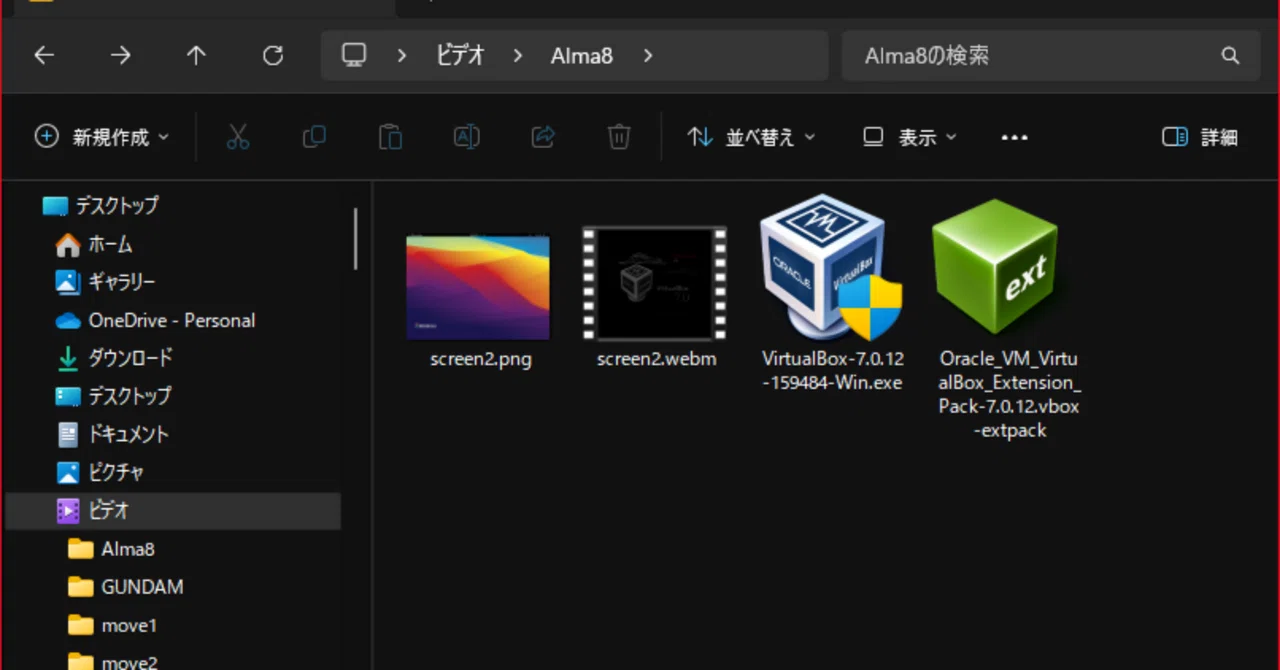Click file name VirtualBox-7.0.12-159484-Win.exe
The width and height of the screenshot is (1280, 670).
(x=832, y=370)
